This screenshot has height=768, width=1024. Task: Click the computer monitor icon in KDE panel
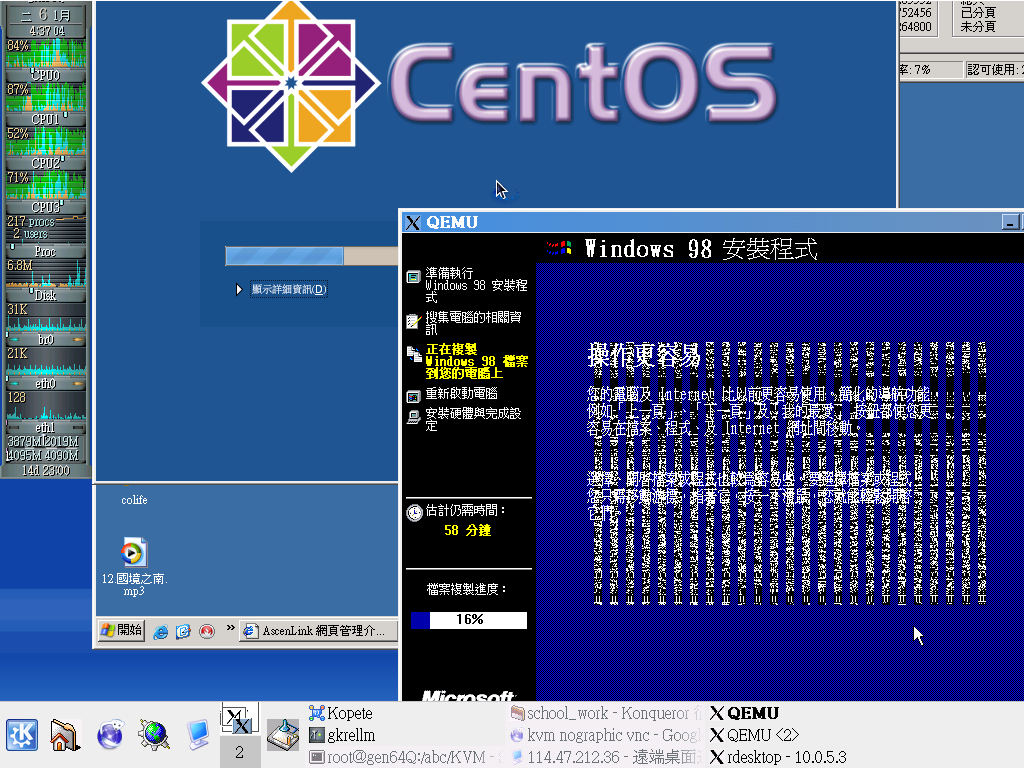tap(197, 735)
